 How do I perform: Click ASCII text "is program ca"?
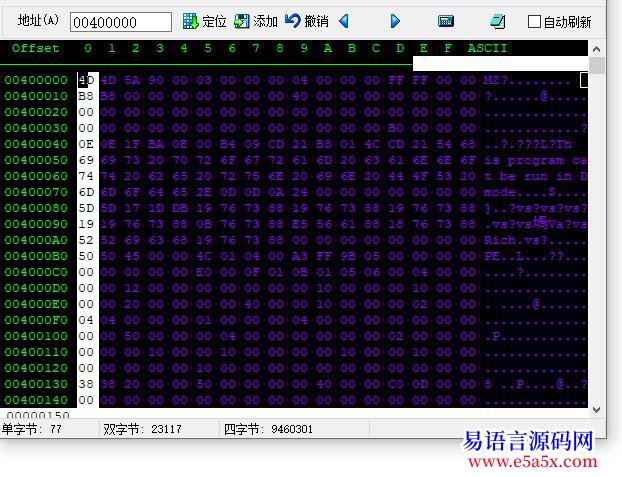[535, 160]
